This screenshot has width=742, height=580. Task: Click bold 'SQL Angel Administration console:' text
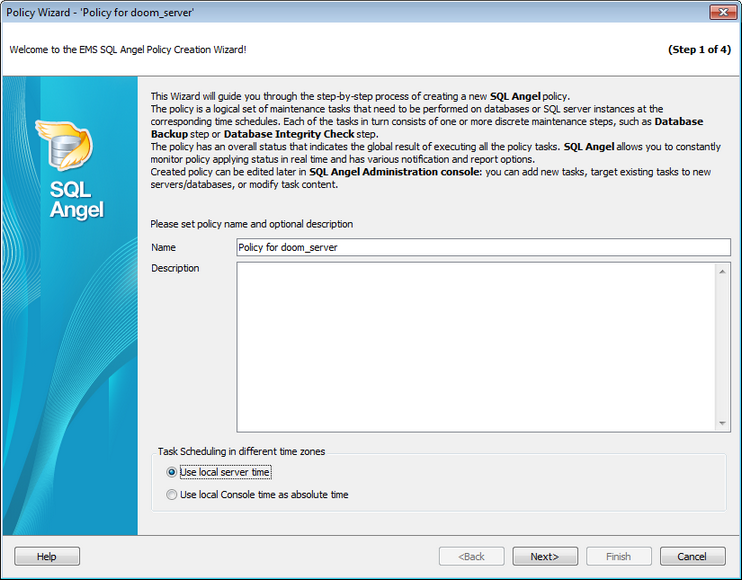point(396,172)
